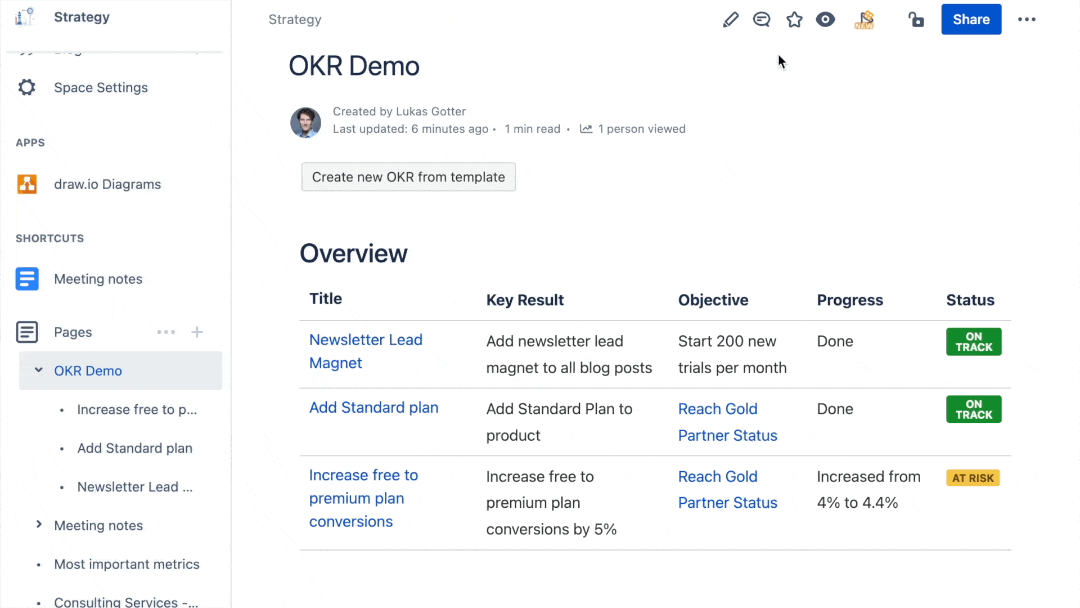Viewport: 1080px width, 608px height.
Task: Click the AT RISK status badge
Action: coord(973,478)
